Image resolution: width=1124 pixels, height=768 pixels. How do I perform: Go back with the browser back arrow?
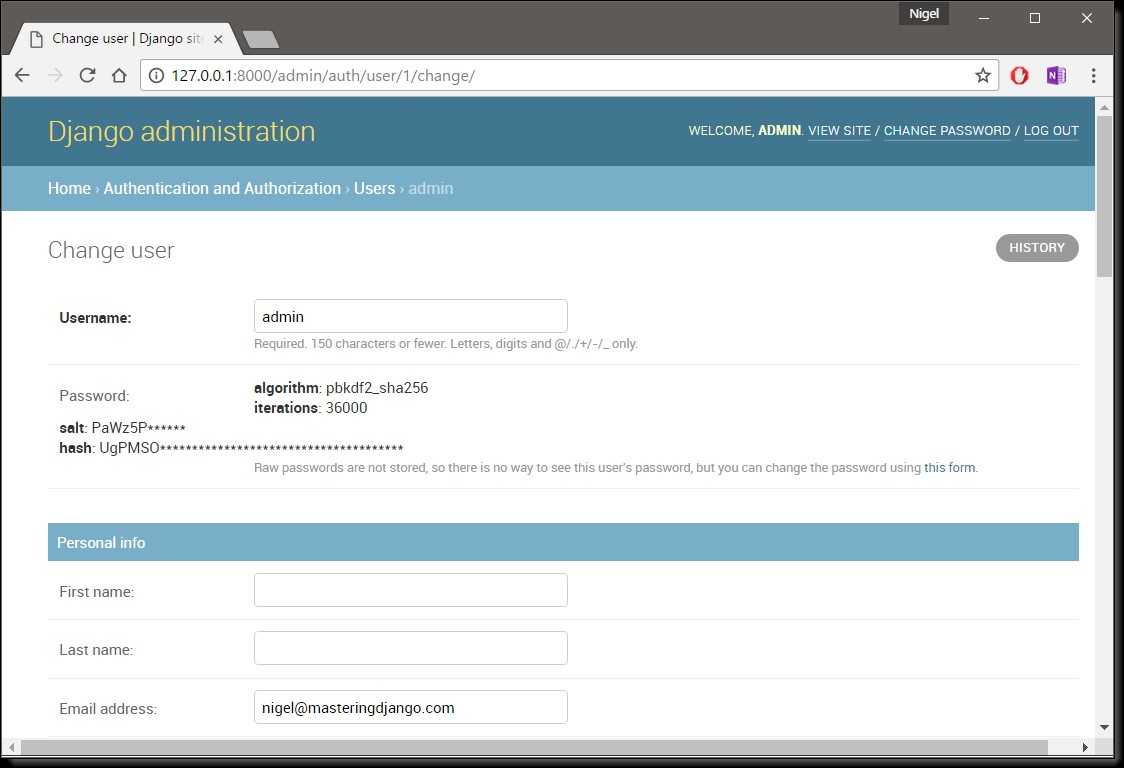(x=22, y=75)
